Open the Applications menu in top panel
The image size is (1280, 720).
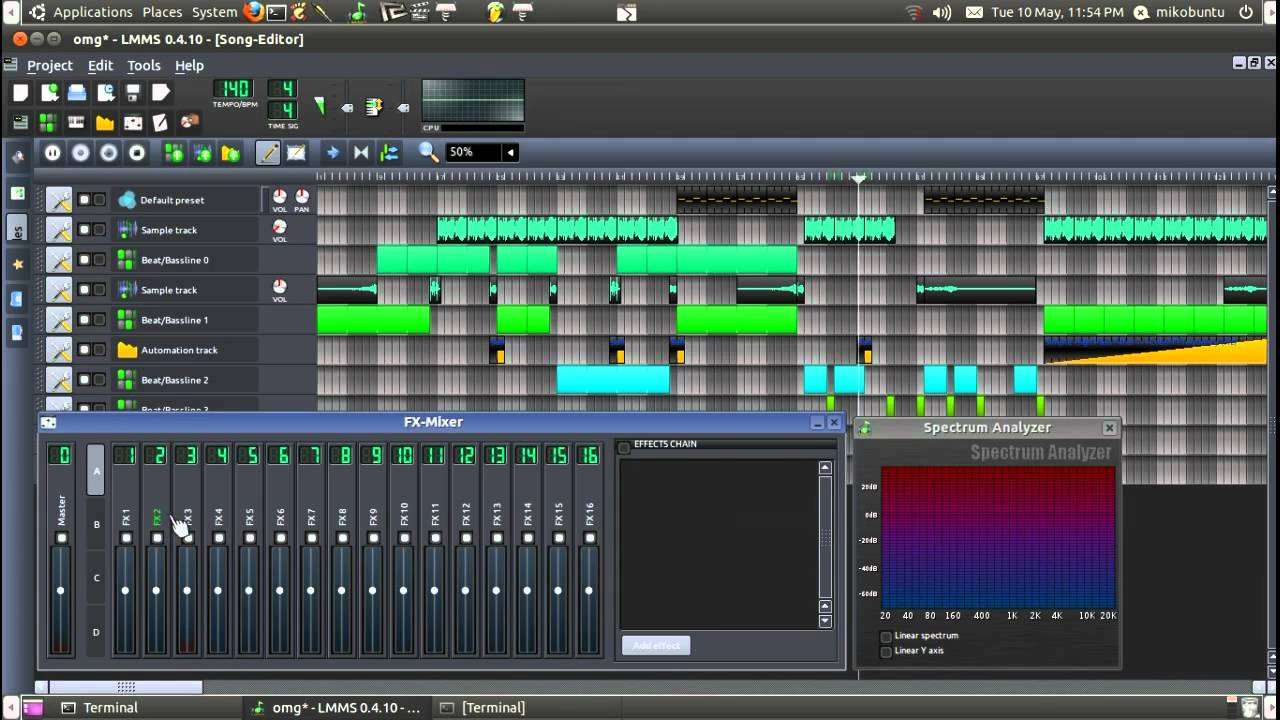click(92, 12)
